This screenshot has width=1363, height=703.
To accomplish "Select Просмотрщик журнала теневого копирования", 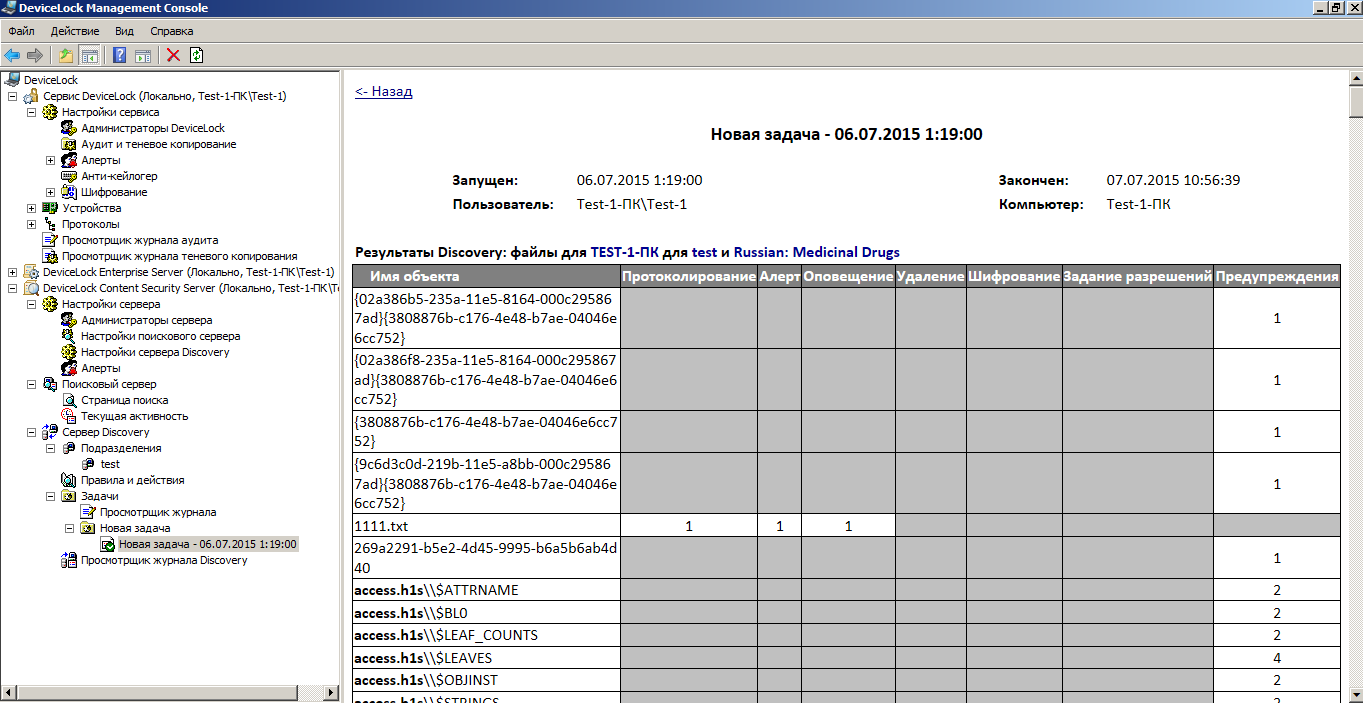I will click(x=179, y=256).
